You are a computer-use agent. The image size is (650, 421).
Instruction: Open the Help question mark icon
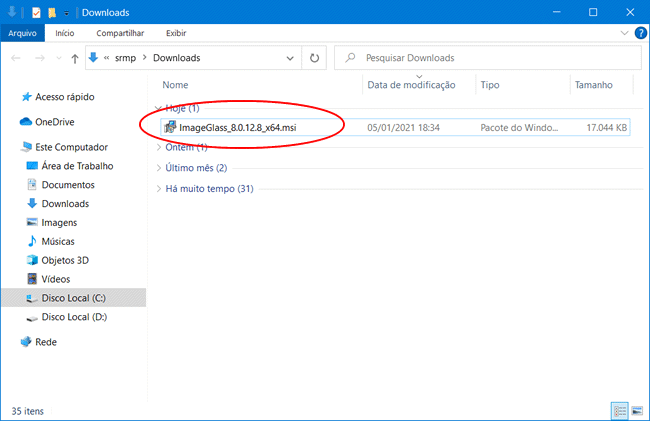(640, 33)
